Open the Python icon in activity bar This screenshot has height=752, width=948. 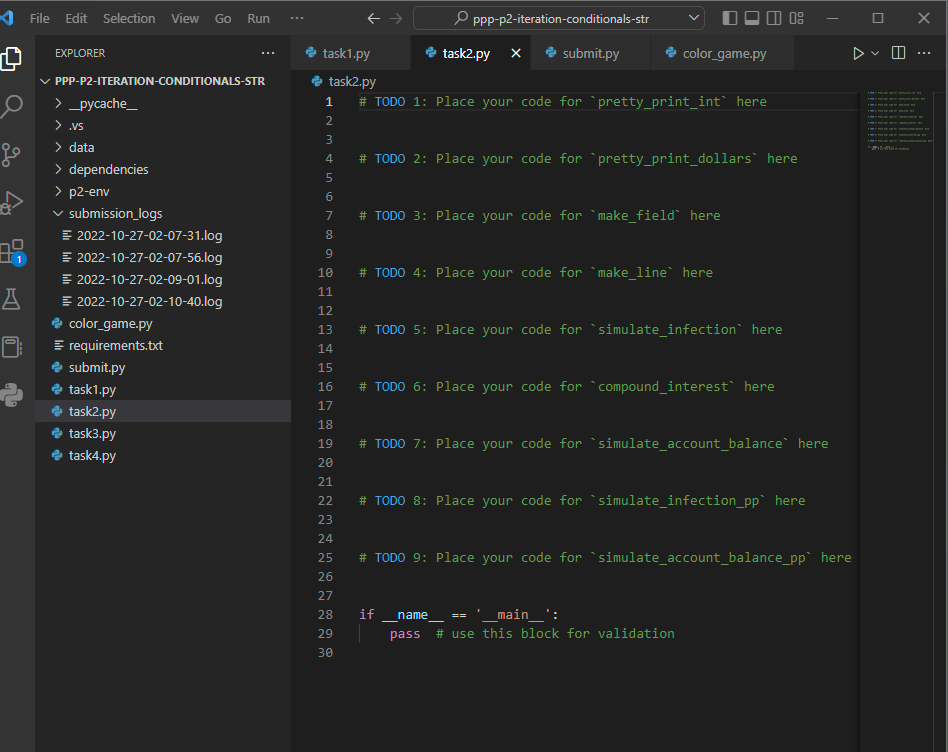point(12,395)
